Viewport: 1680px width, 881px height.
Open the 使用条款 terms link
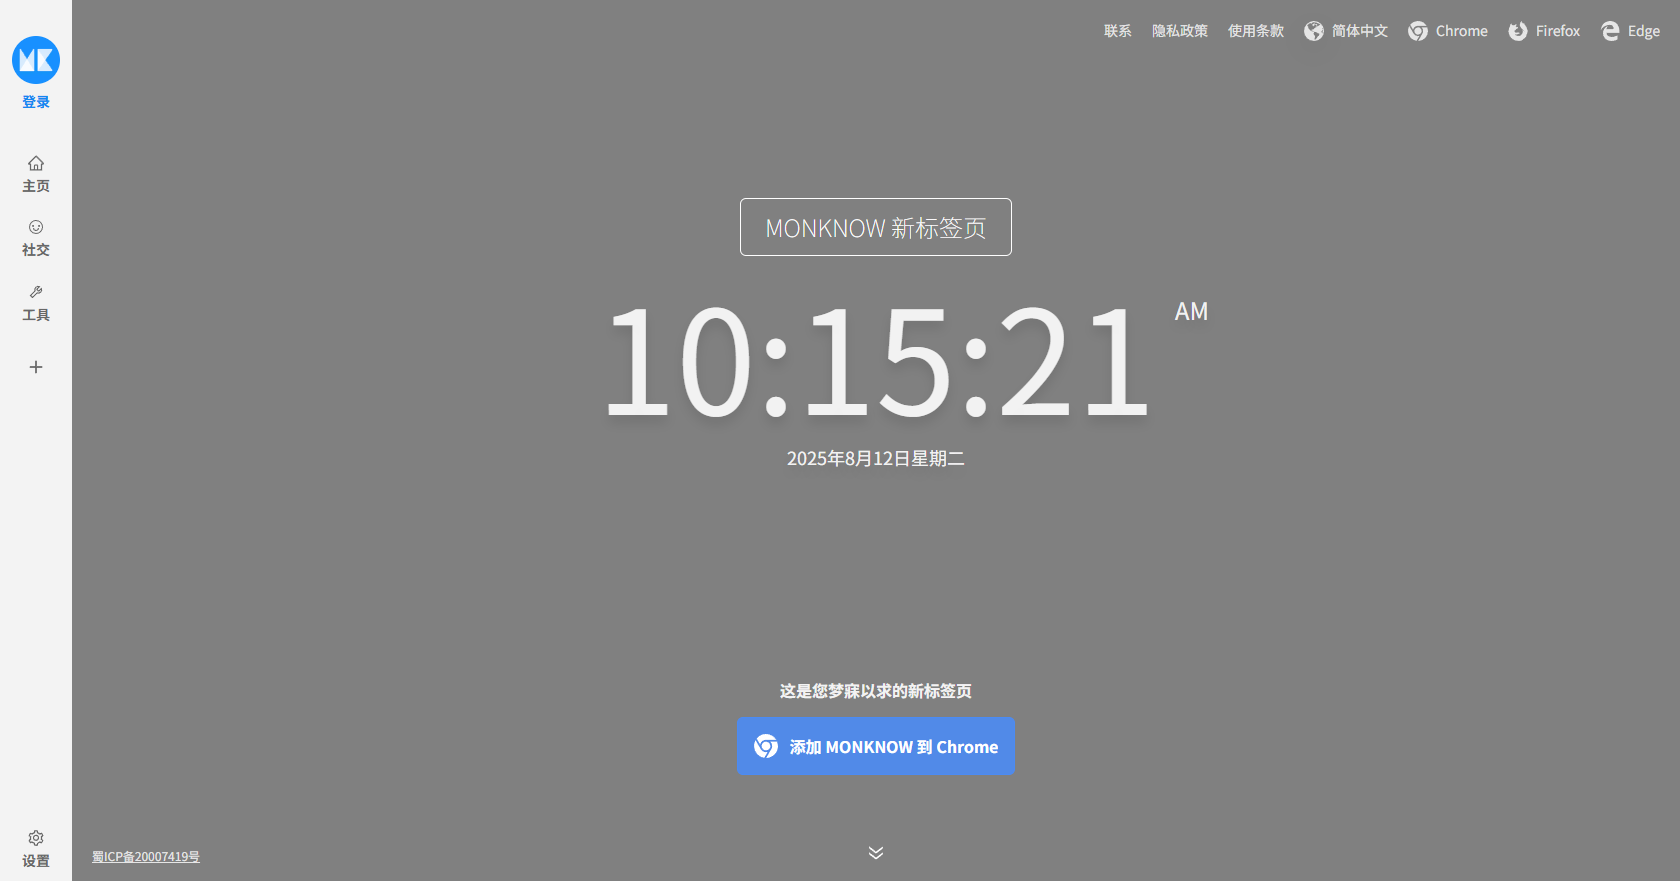[x=1256, y=31]
